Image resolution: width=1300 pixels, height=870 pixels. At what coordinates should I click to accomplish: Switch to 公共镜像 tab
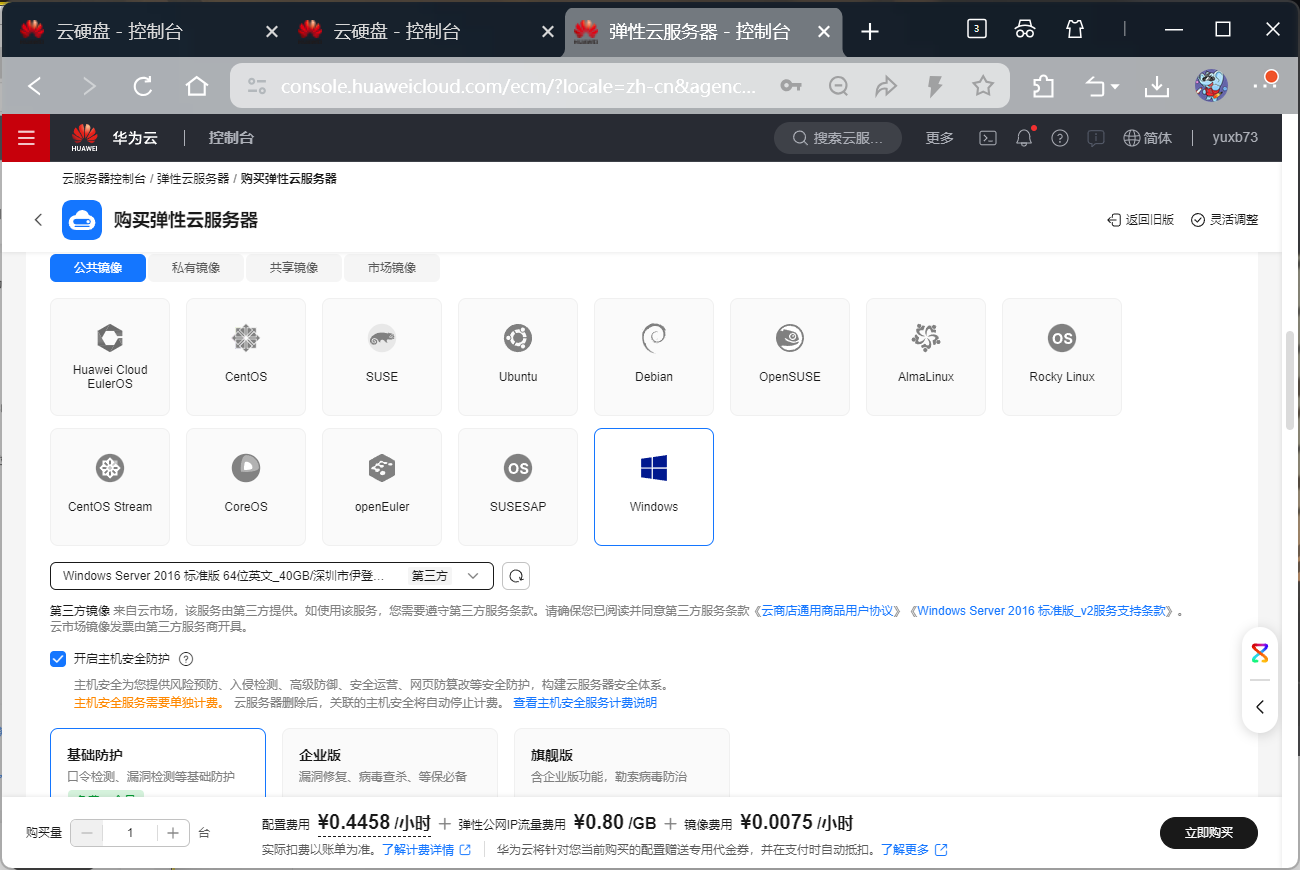[x=98, y=268]
